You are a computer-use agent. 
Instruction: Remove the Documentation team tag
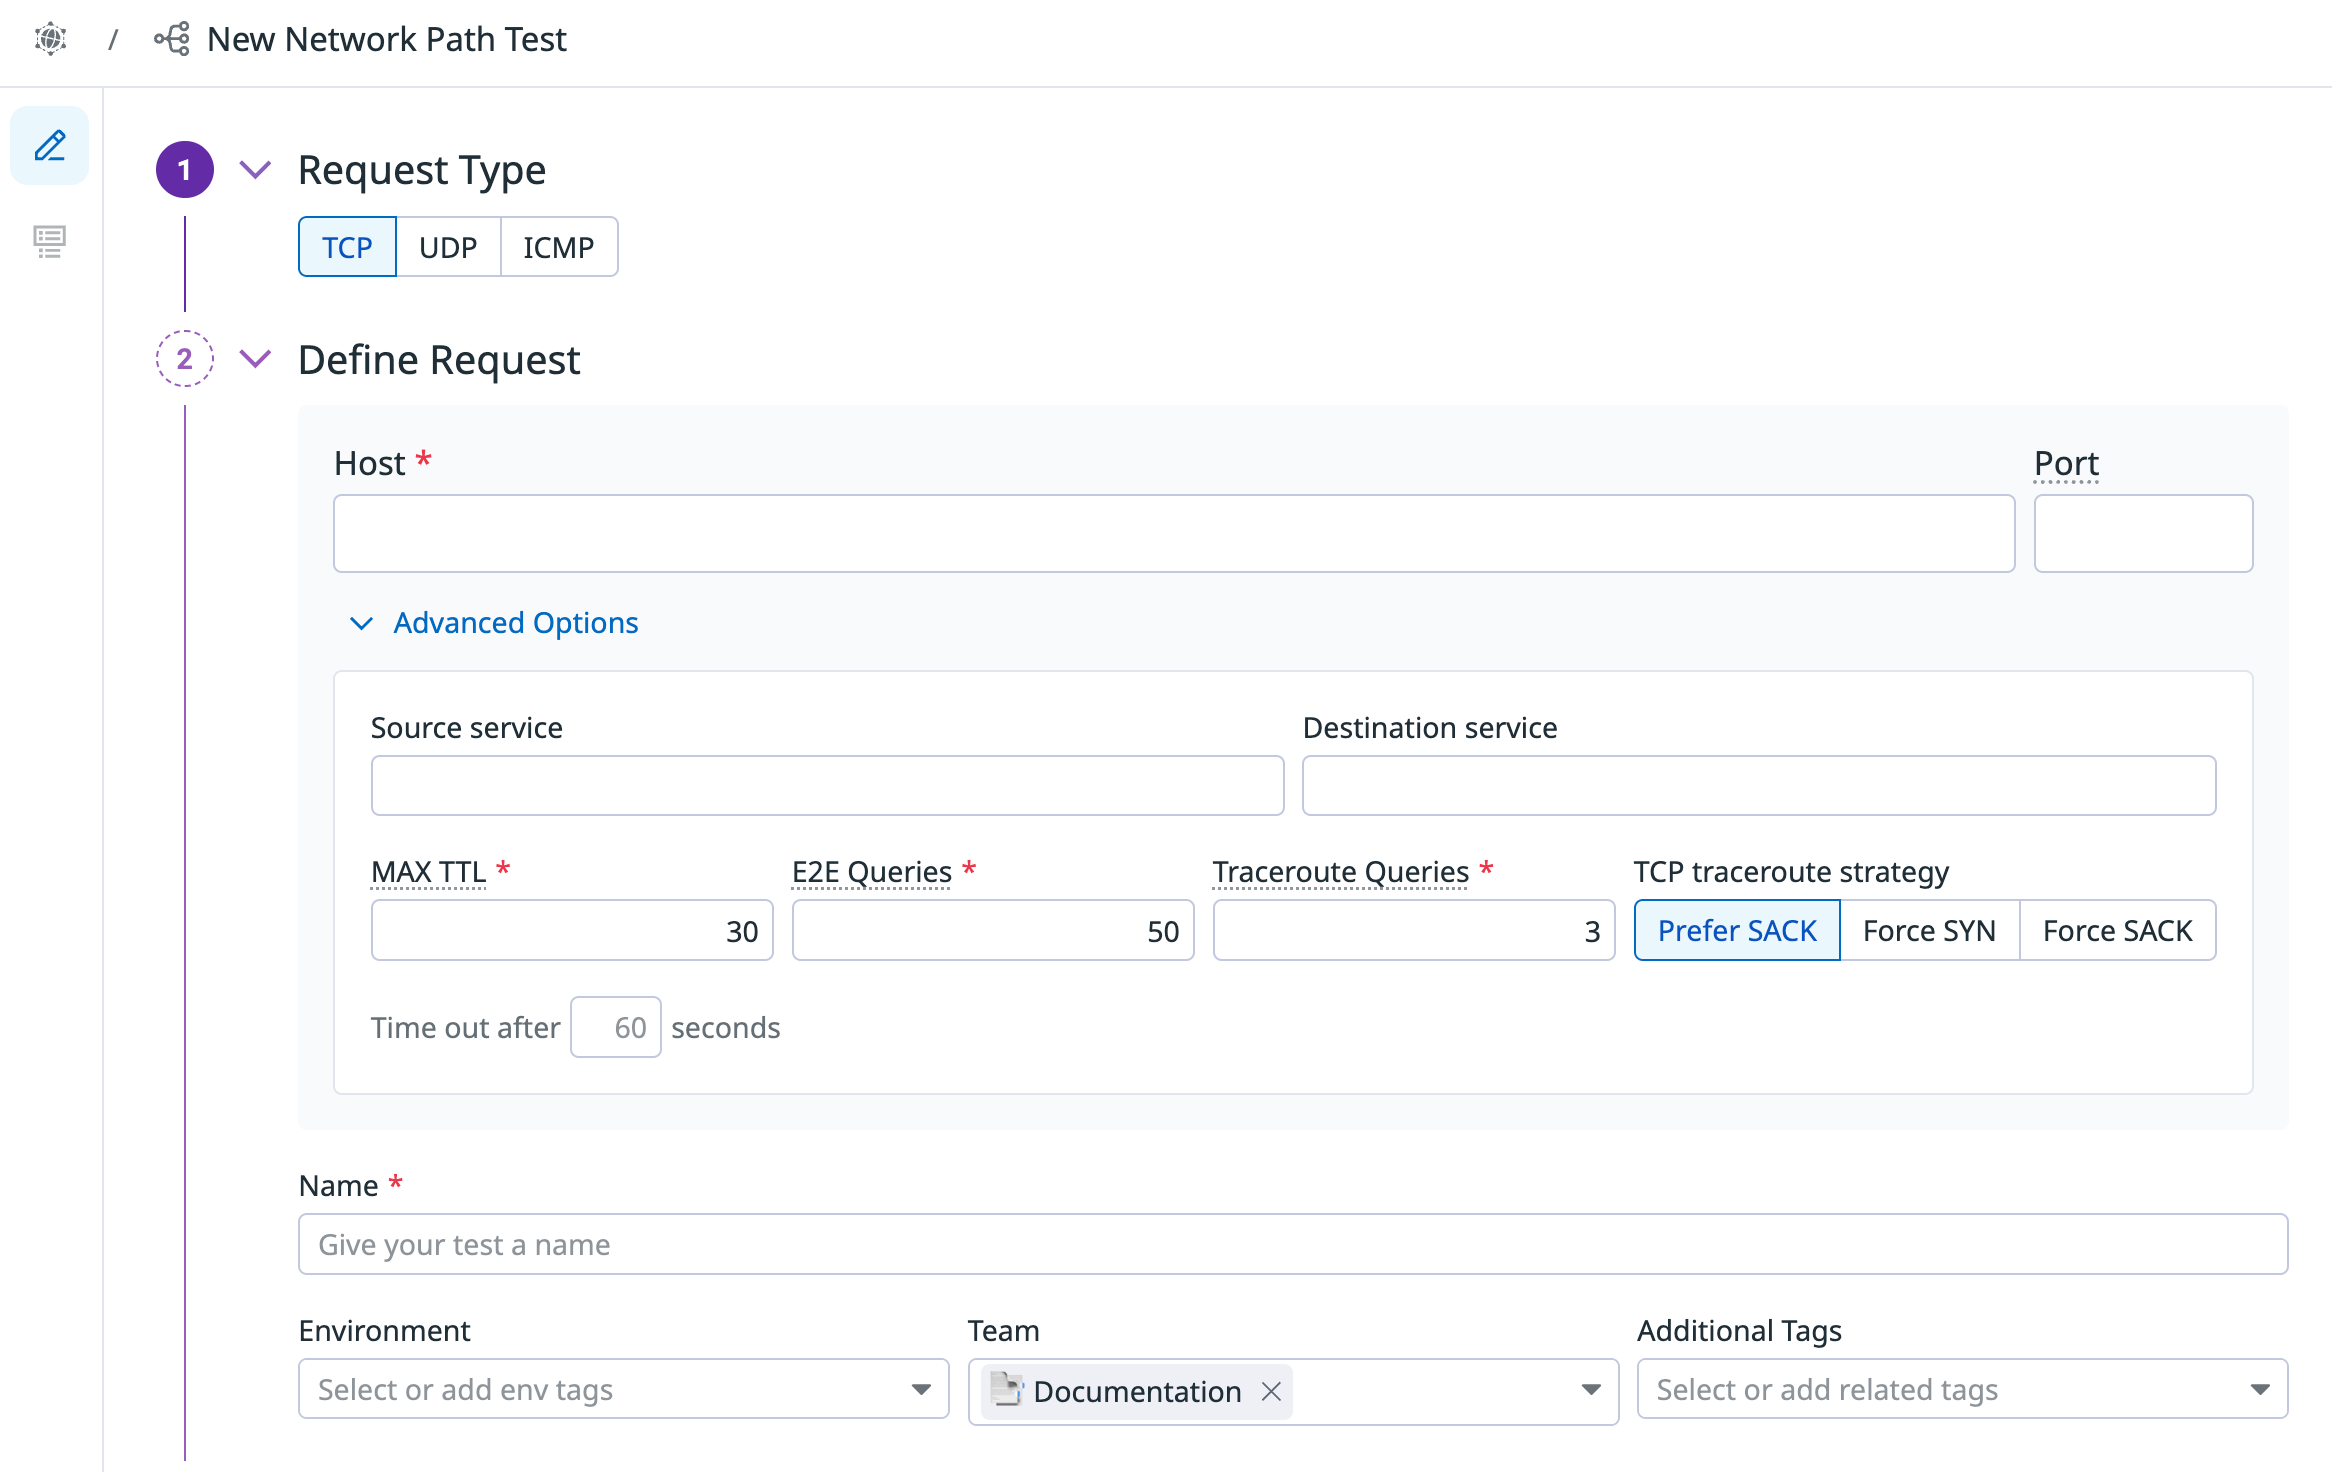click(1271, 1391)
